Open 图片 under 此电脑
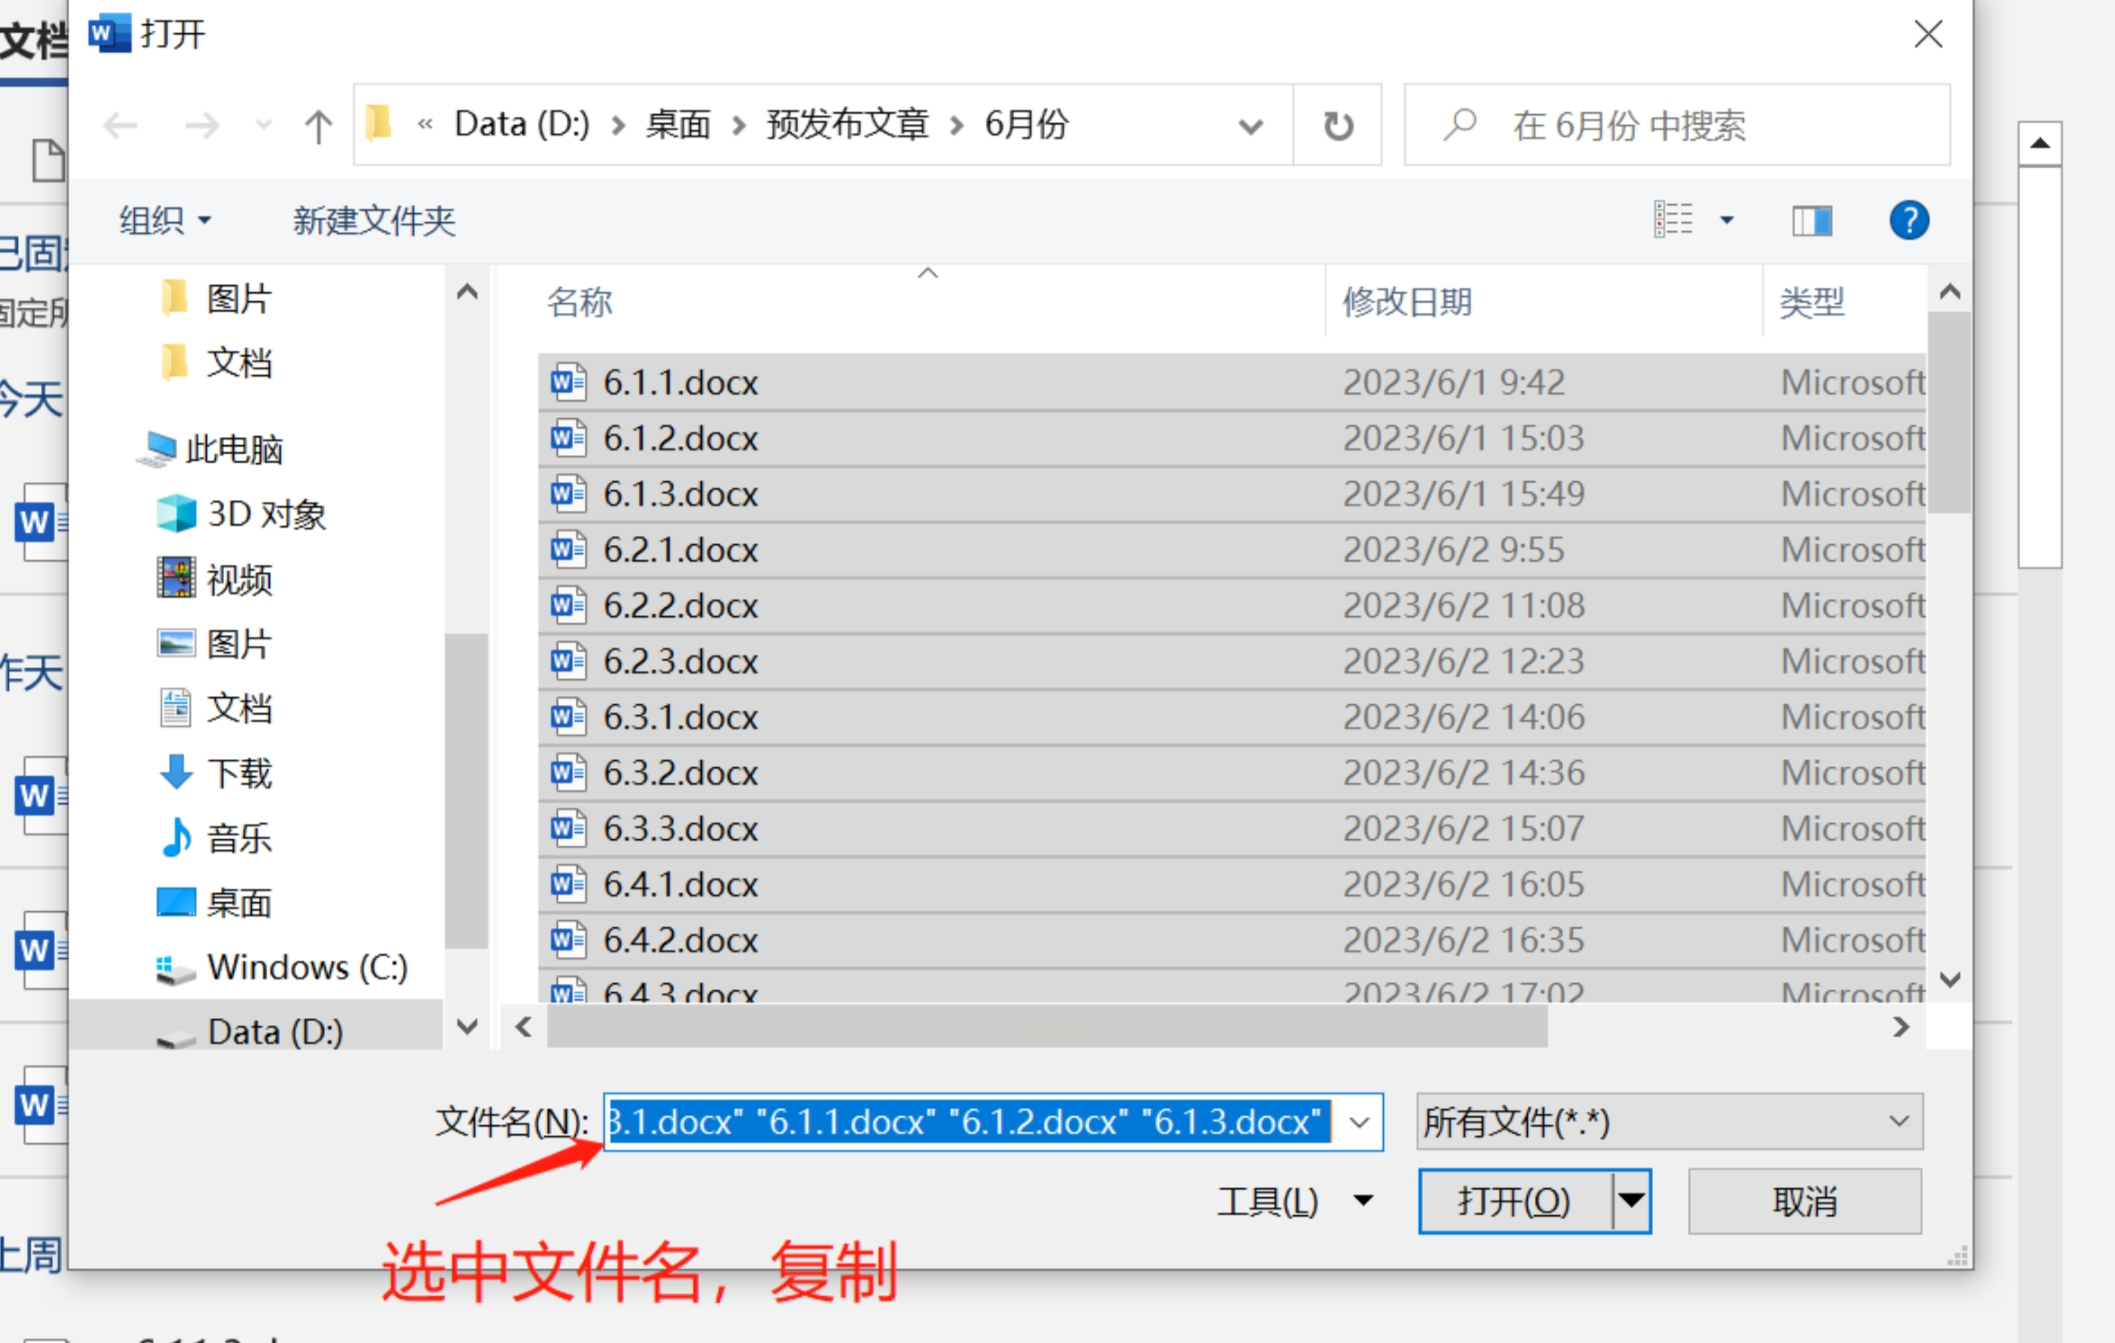2115x1343 pixels. [214, 643]
